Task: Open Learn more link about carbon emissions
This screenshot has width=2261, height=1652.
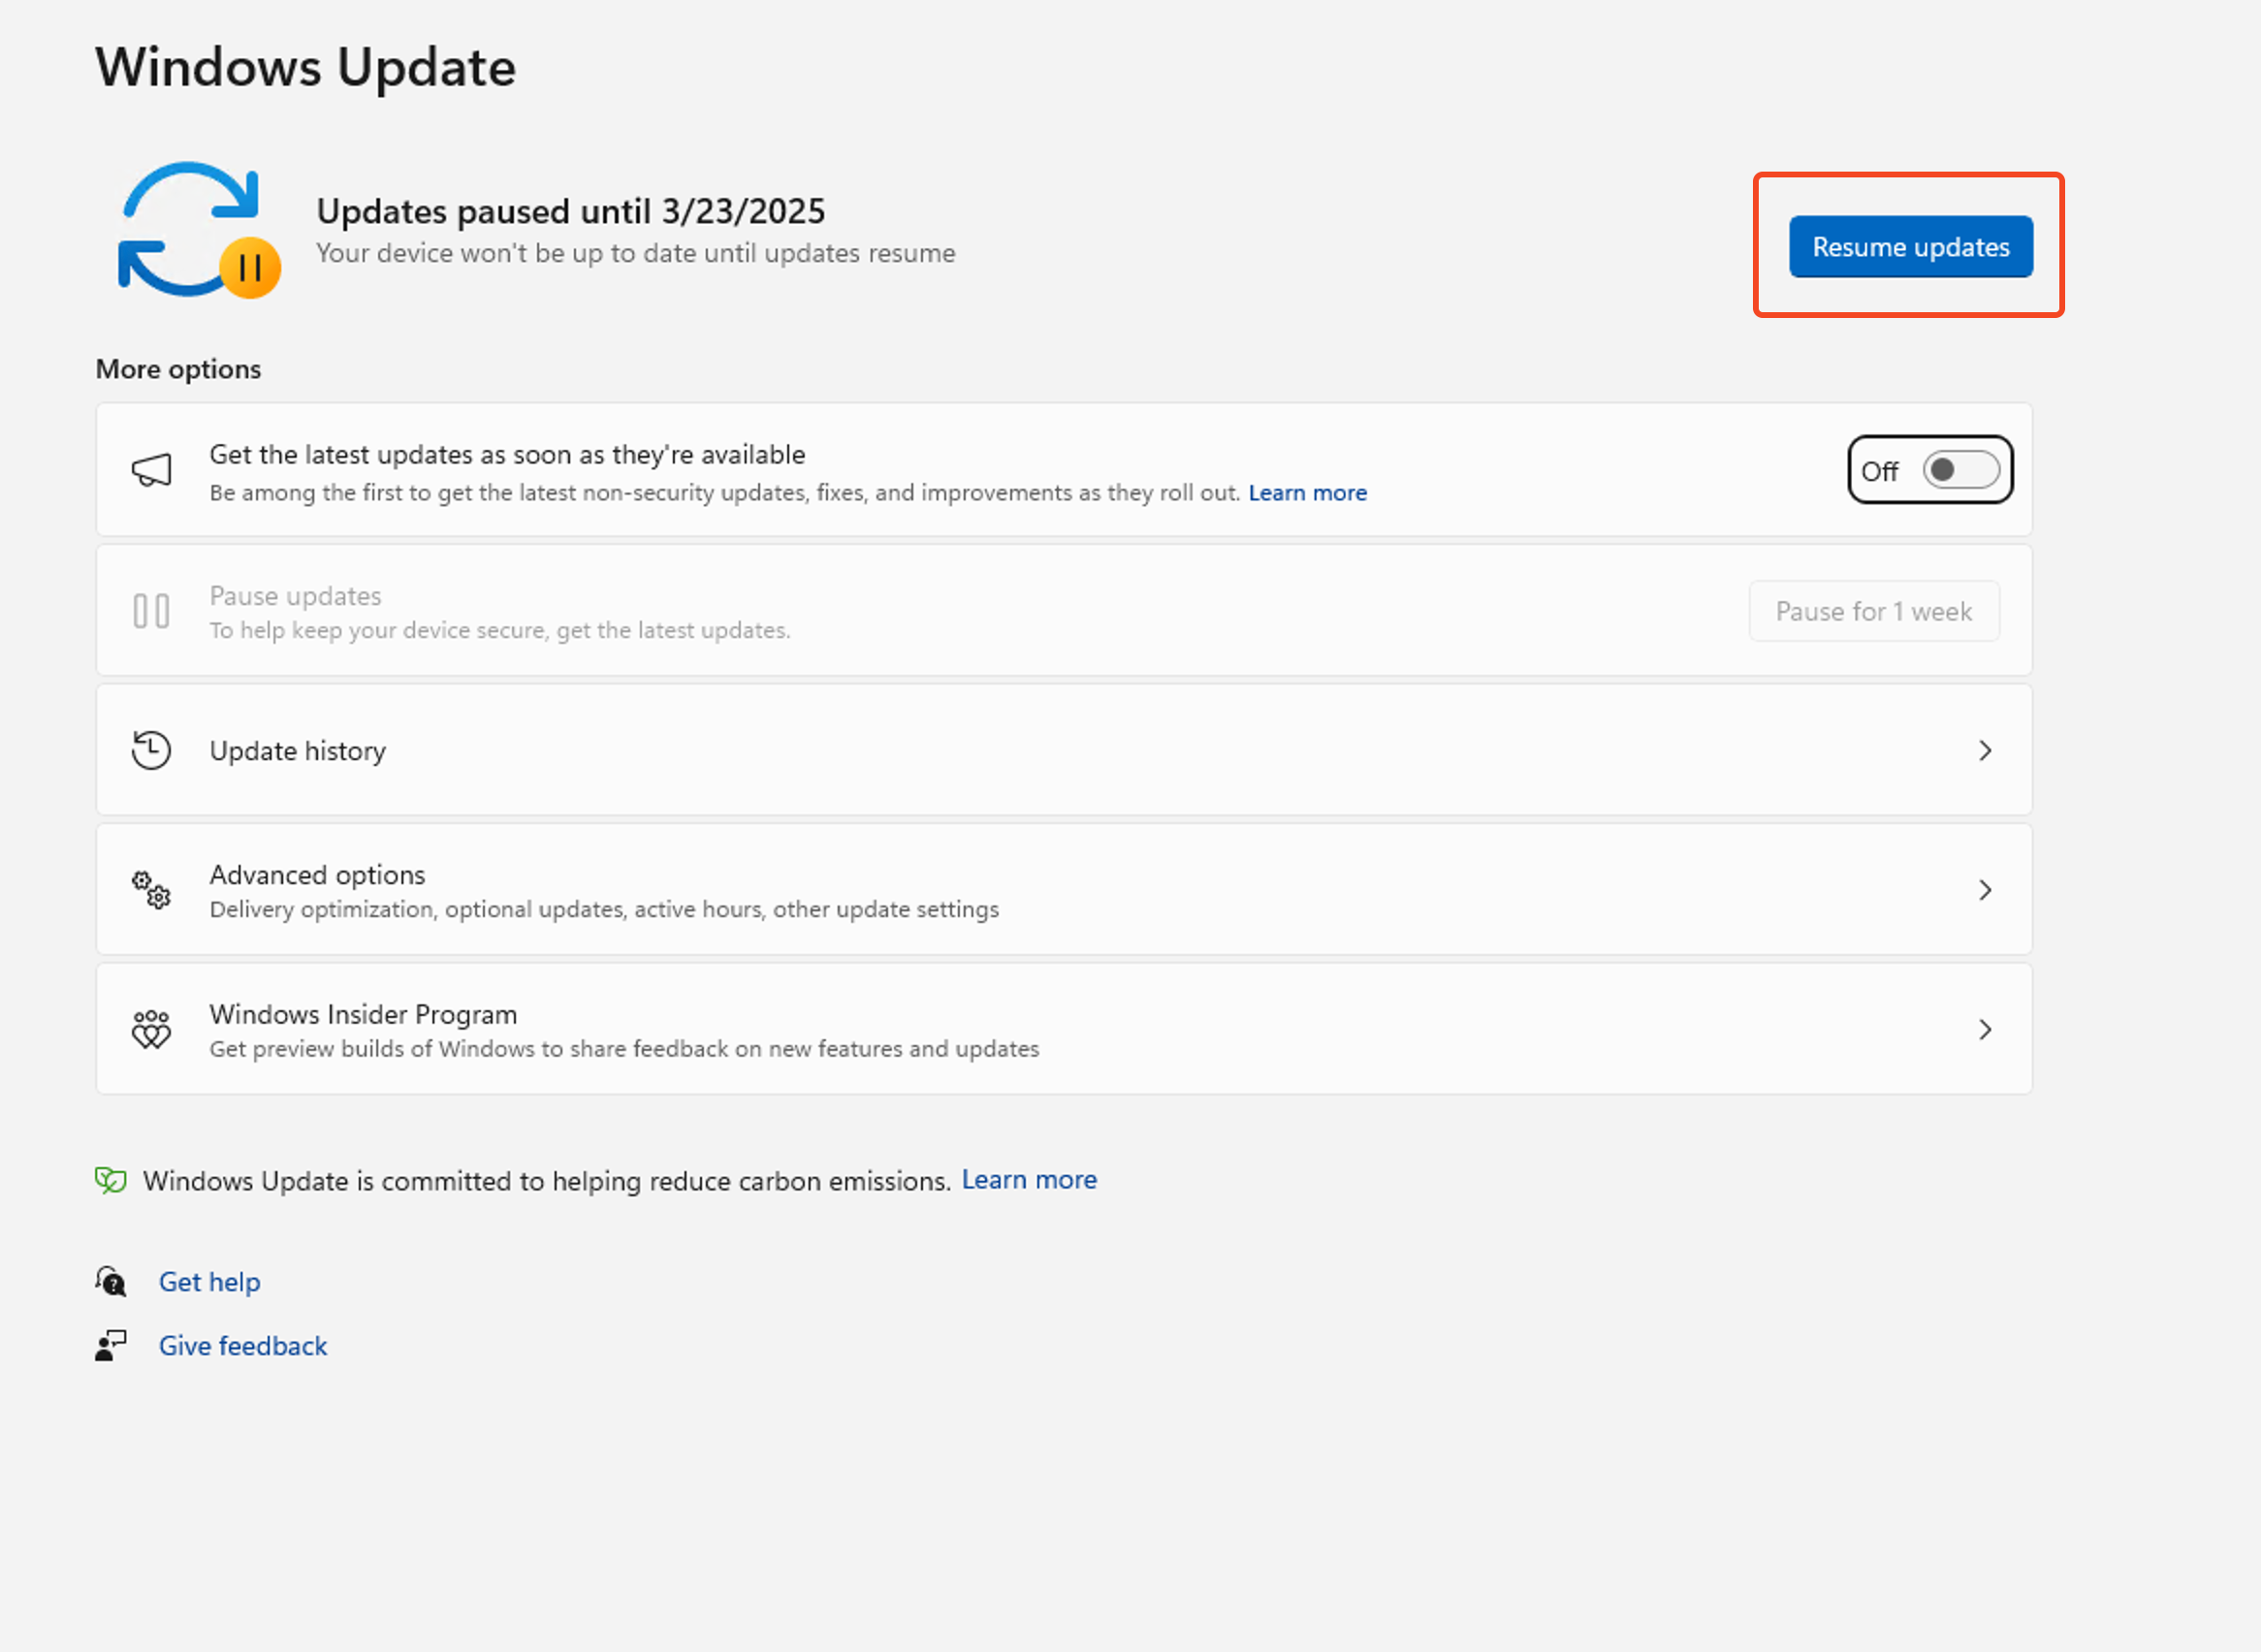Action: pos(1029,1180)
